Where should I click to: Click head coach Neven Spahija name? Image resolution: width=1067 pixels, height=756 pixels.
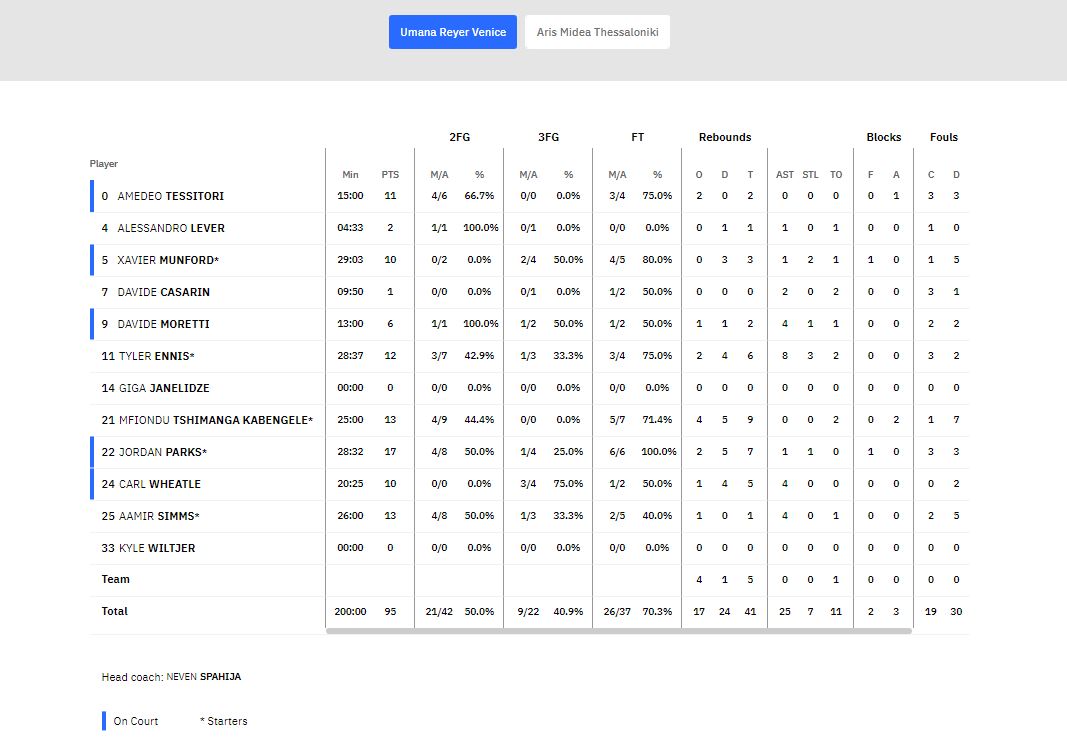203,677
